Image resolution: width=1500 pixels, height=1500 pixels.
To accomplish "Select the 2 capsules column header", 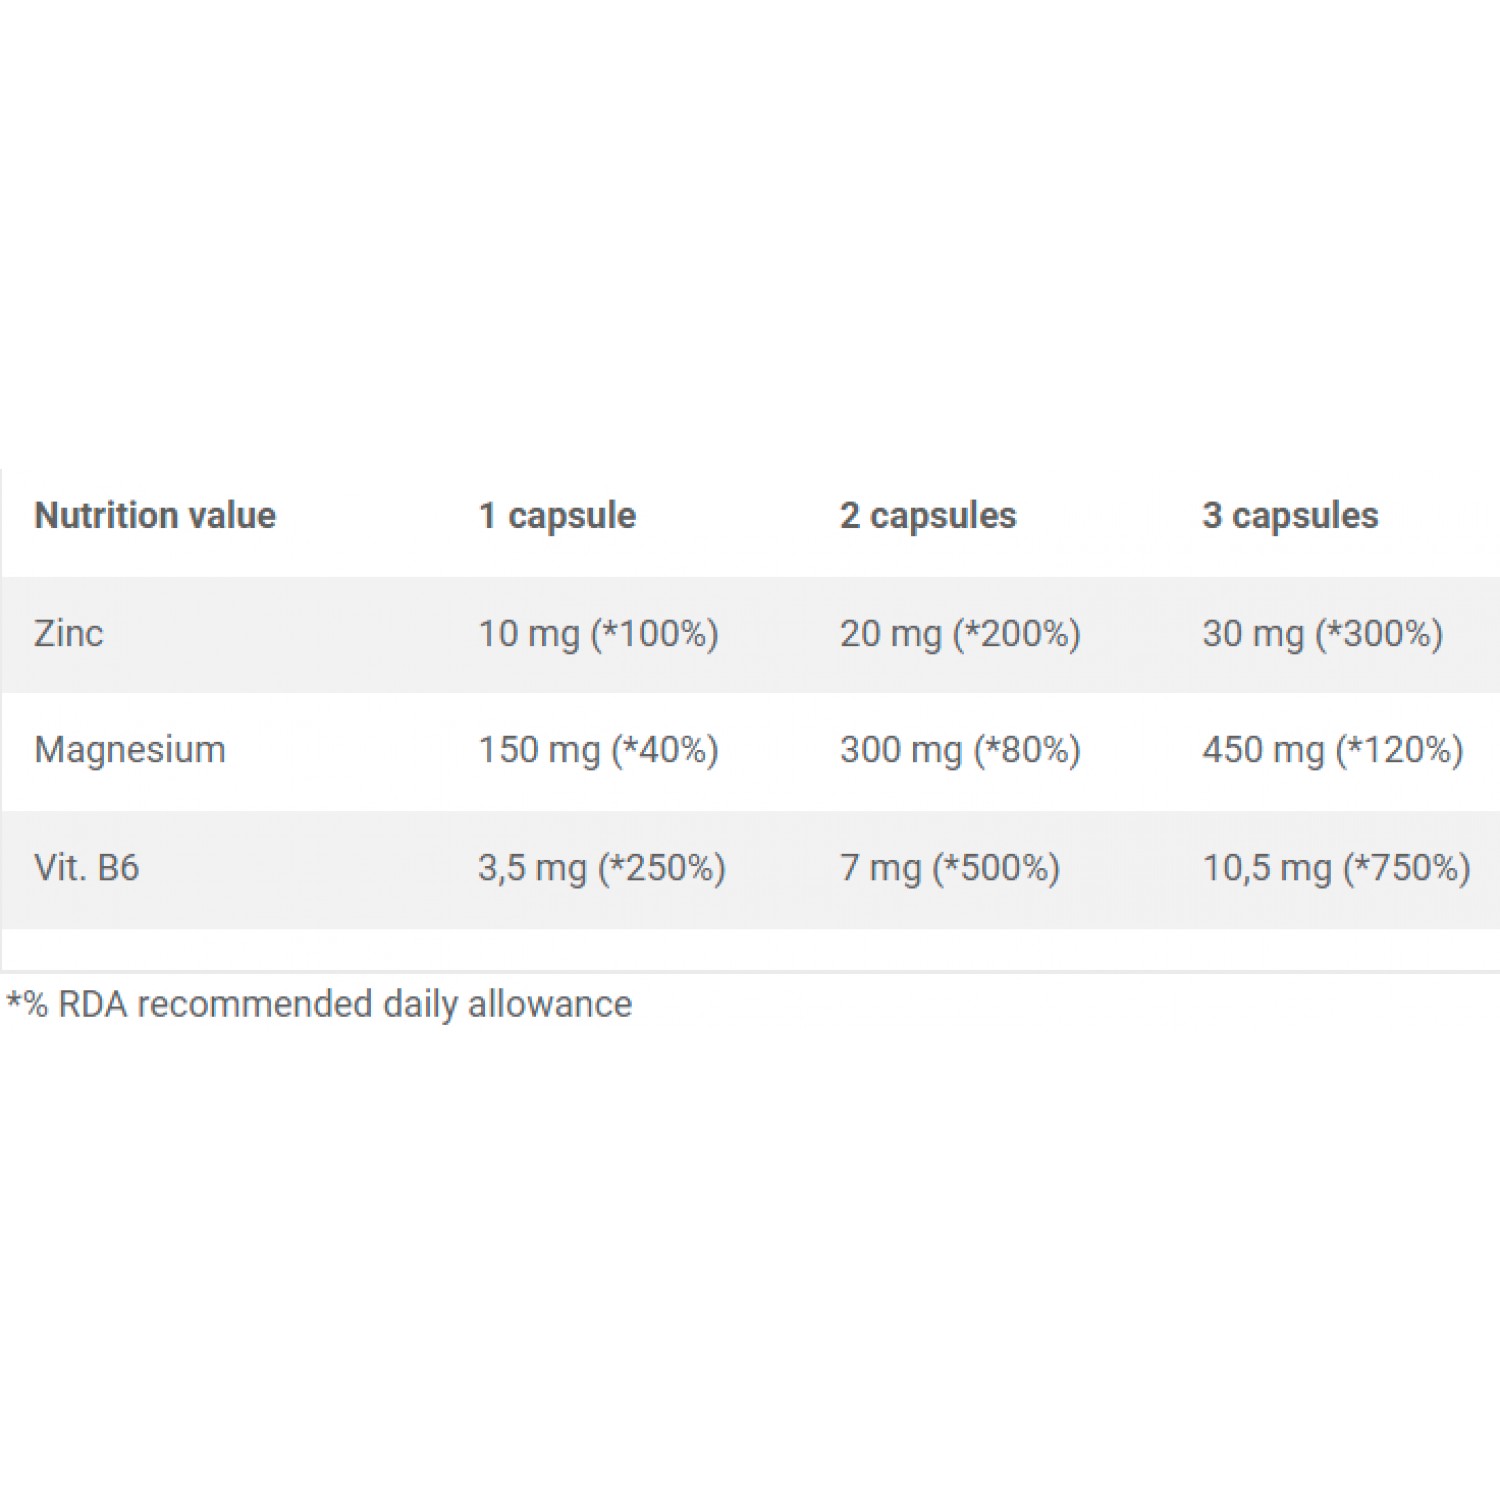I will (928, 517).
